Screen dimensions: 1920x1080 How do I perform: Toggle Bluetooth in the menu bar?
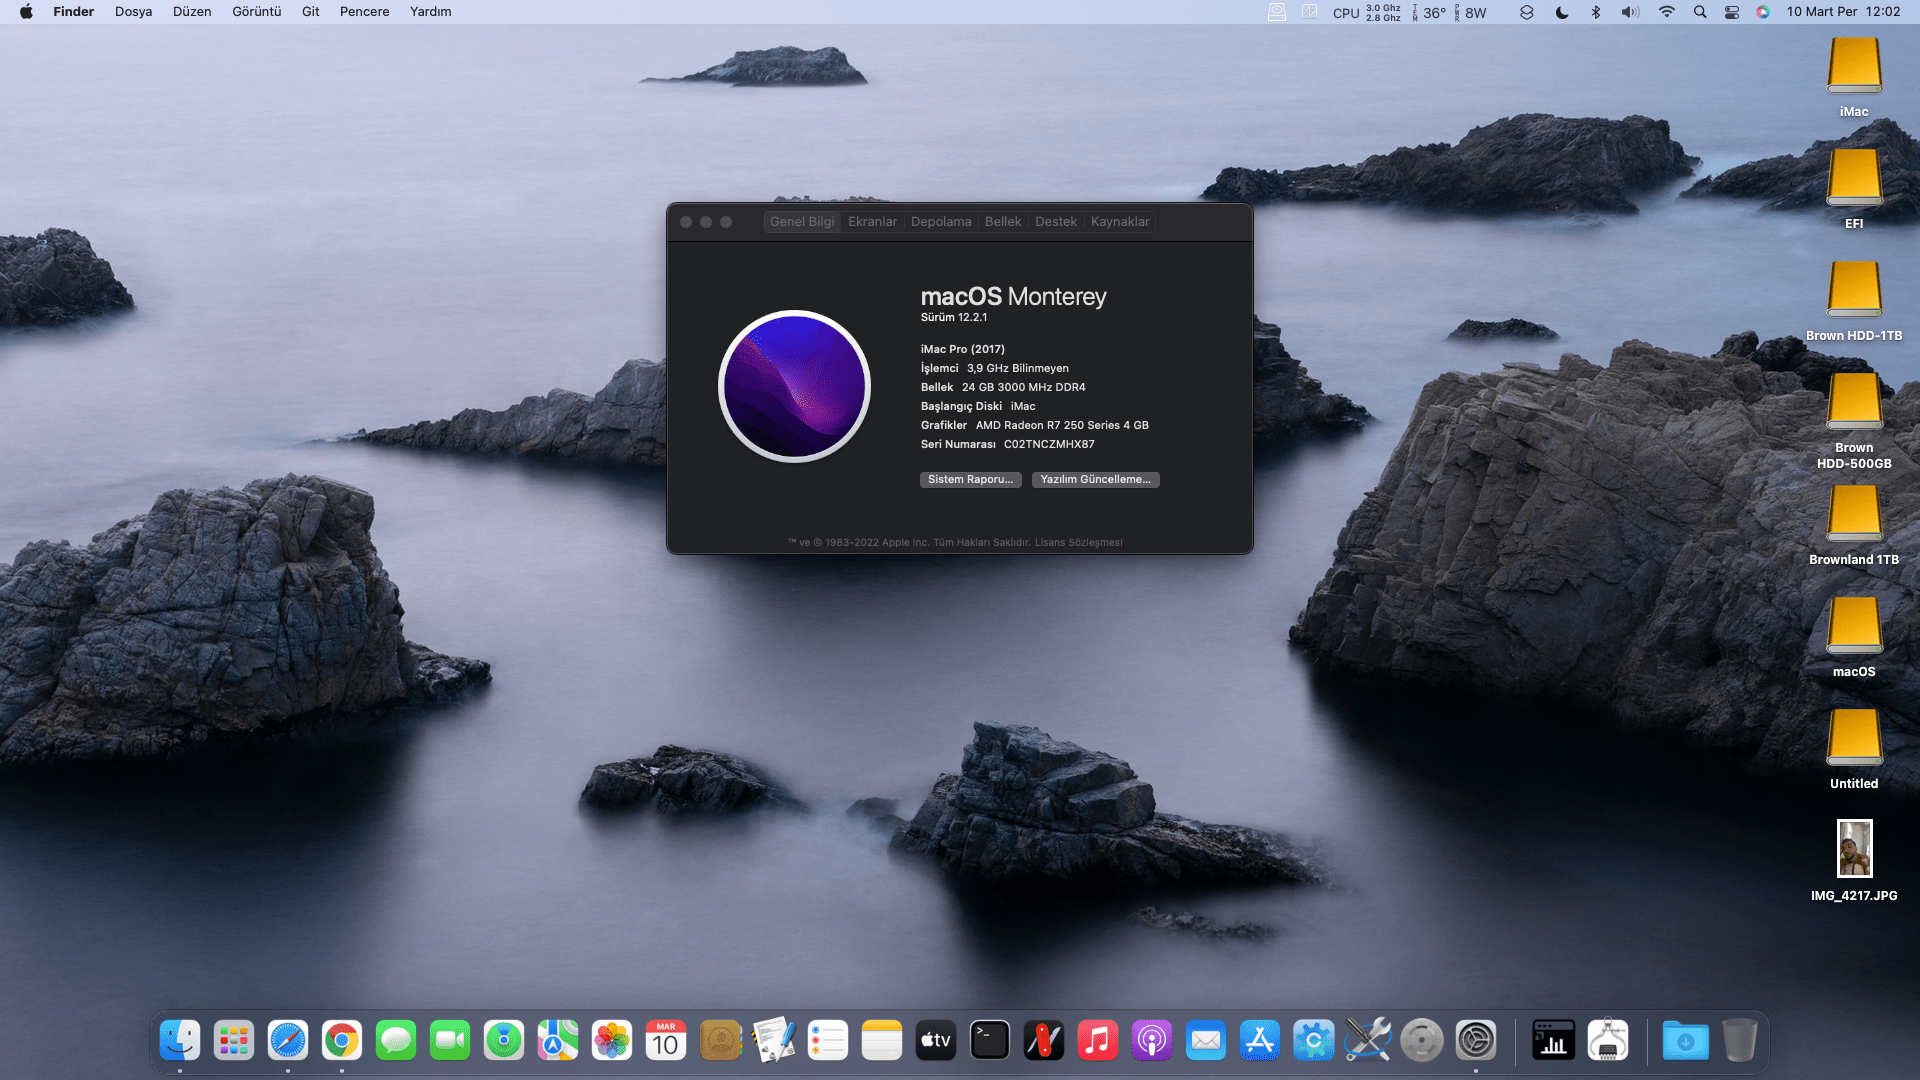click(1596, 12)
